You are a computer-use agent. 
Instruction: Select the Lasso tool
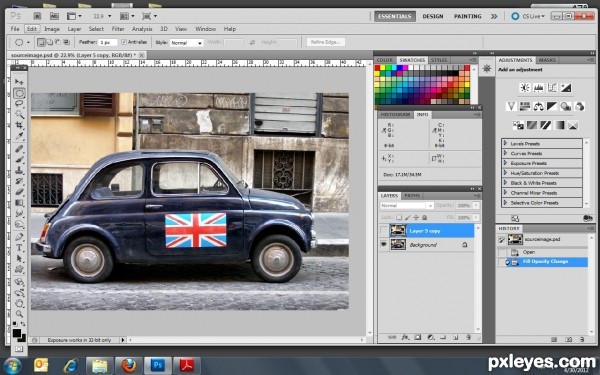coord(19,104)
